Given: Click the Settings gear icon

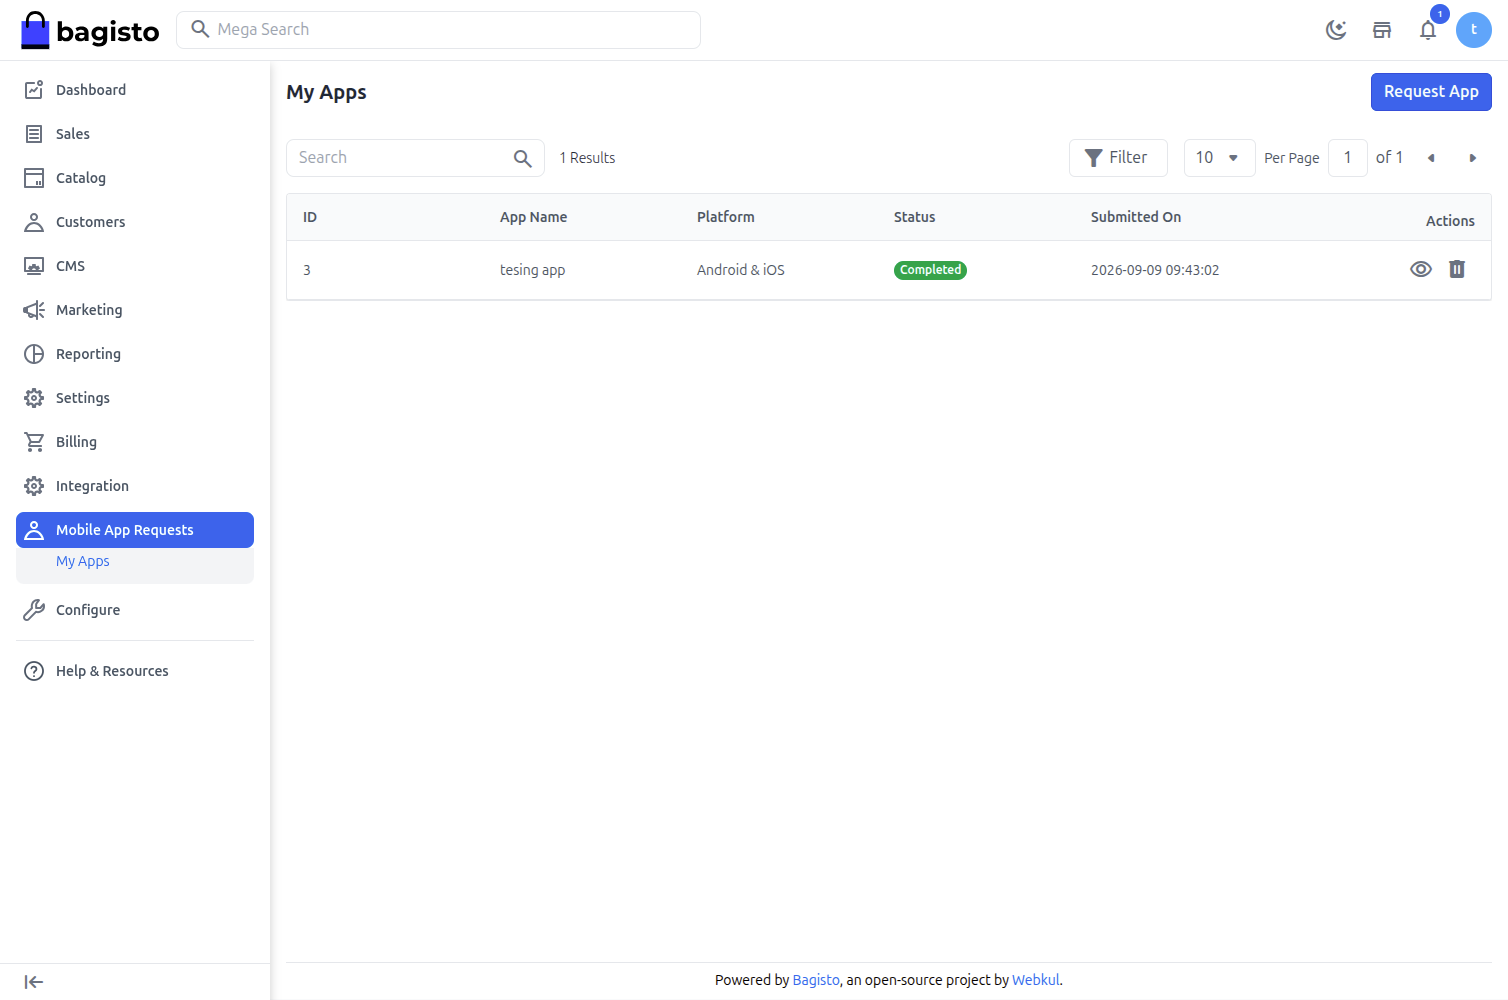Looking at the screenshot, I should click(x=34, y=398).
